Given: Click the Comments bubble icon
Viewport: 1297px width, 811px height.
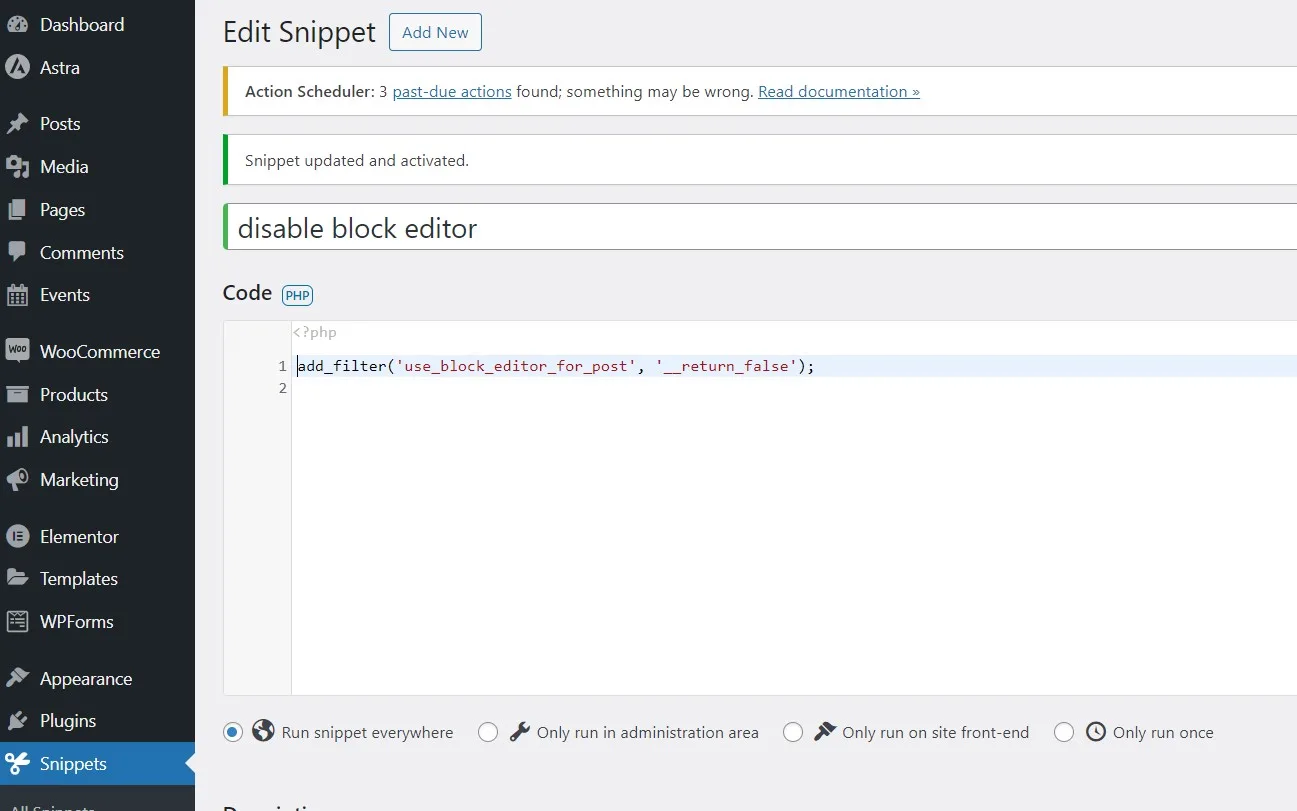Looking at the screenshot, I should [x=17, y=253].
